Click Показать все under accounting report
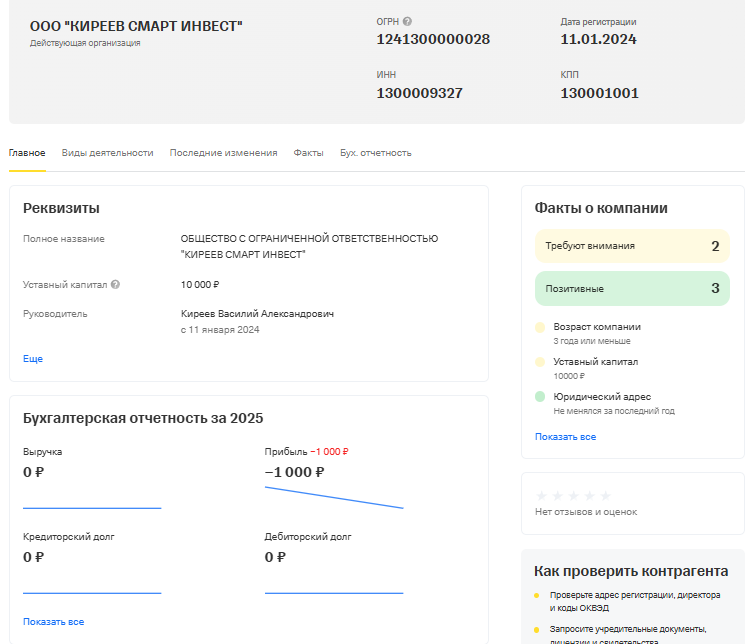 coord(54,622)
